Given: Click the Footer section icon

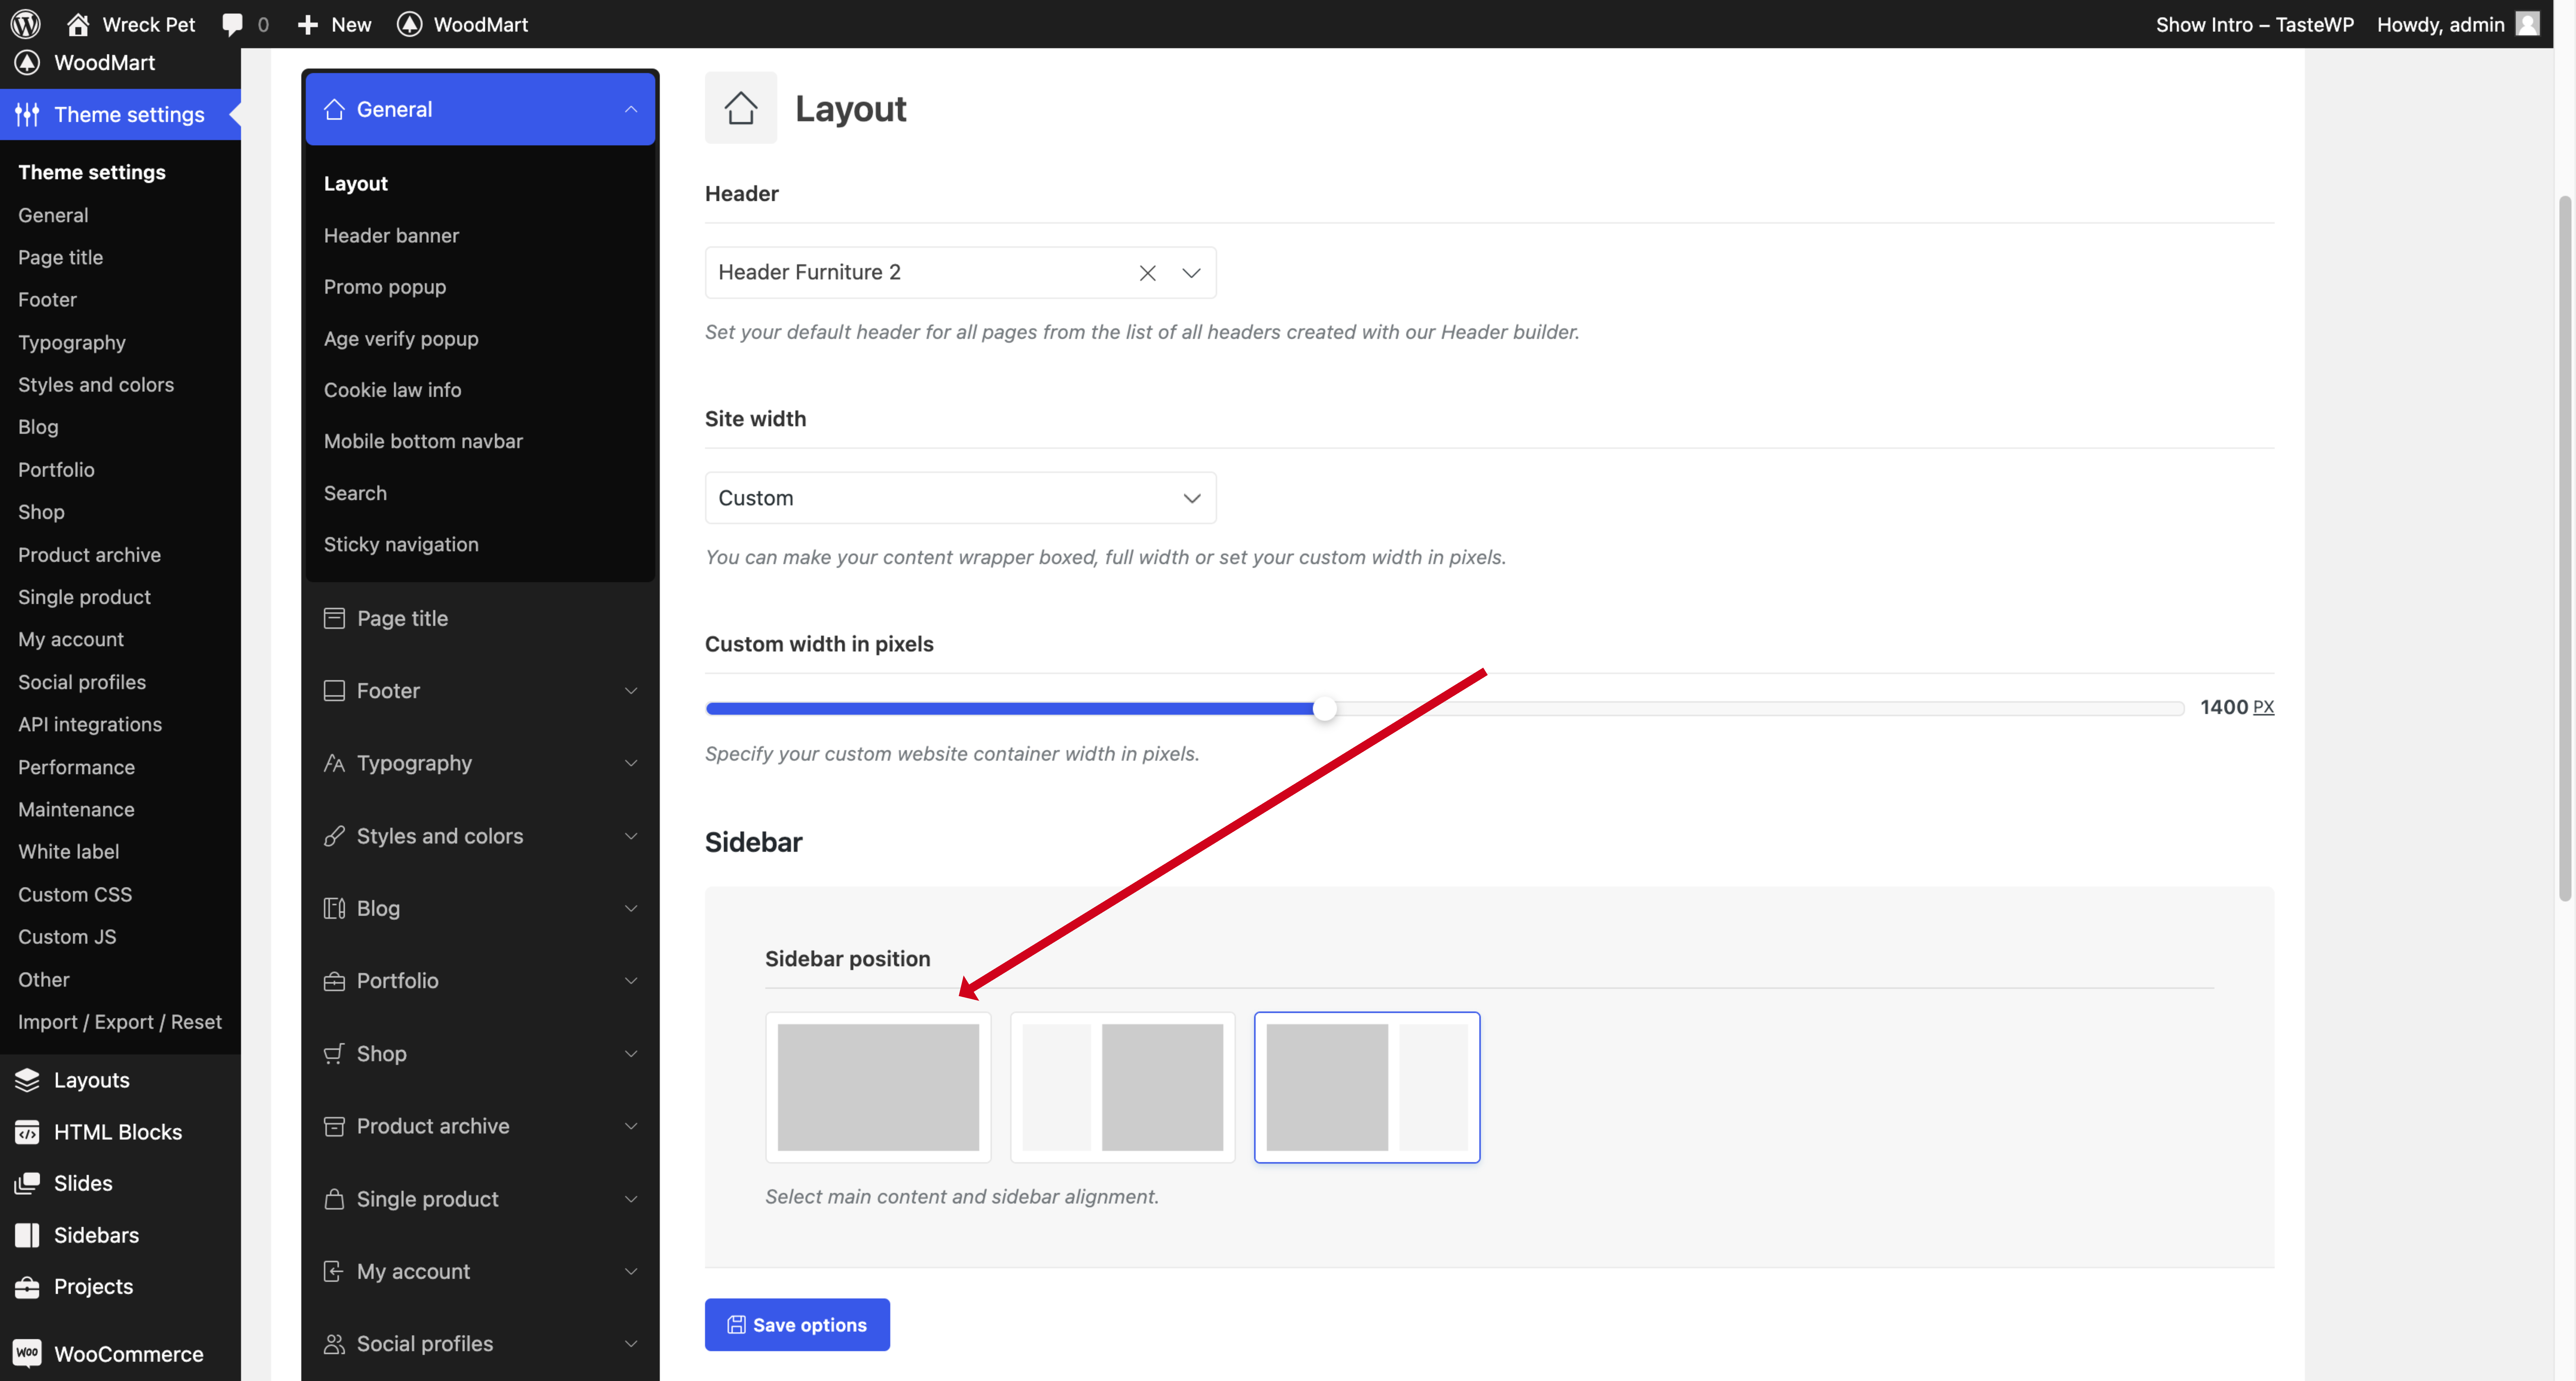Looking at the screenshot, I should tap(334, 690).
